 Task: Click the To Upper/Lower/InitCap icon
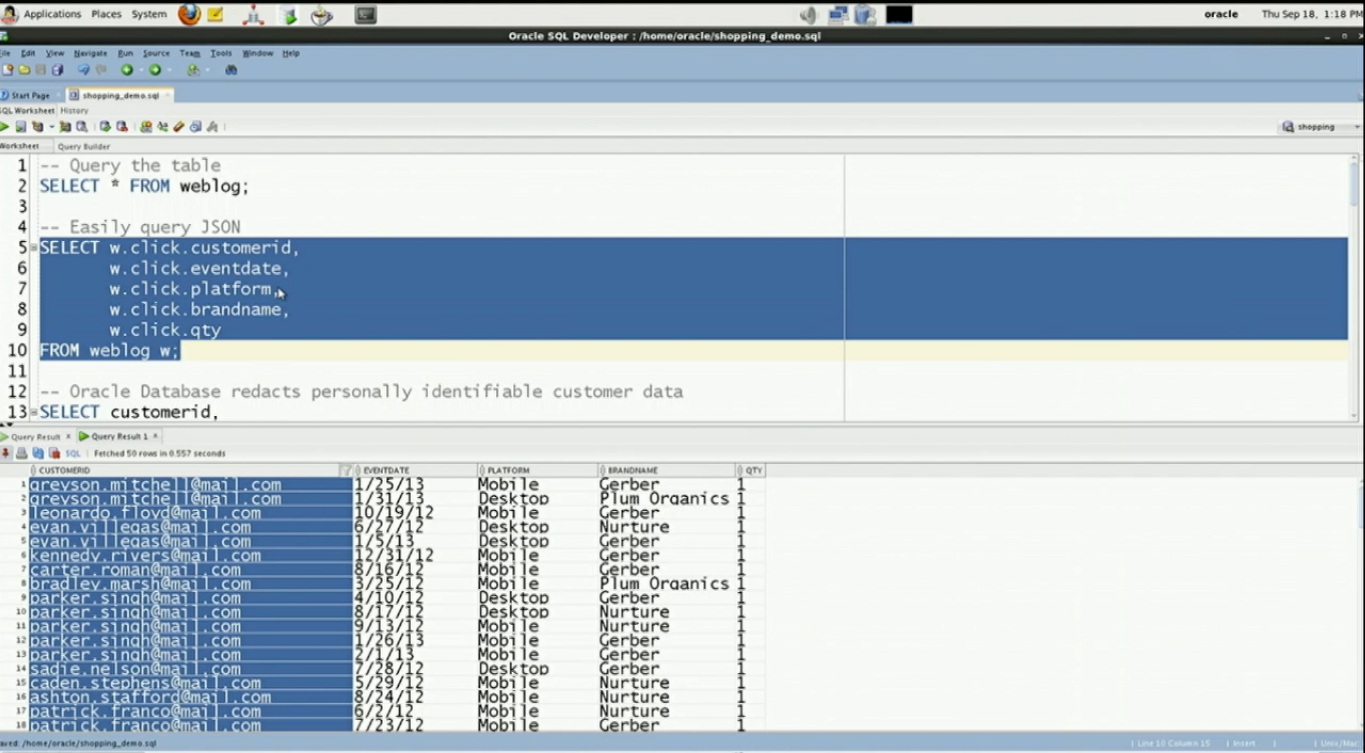pos(162,127)
